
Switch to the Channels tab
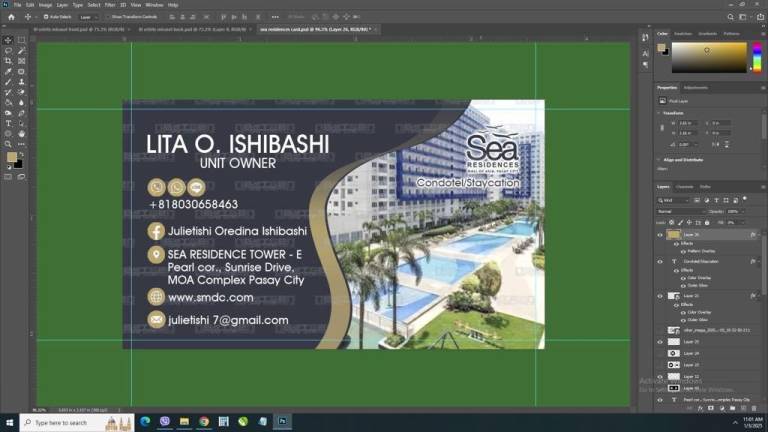pos(684,187)
